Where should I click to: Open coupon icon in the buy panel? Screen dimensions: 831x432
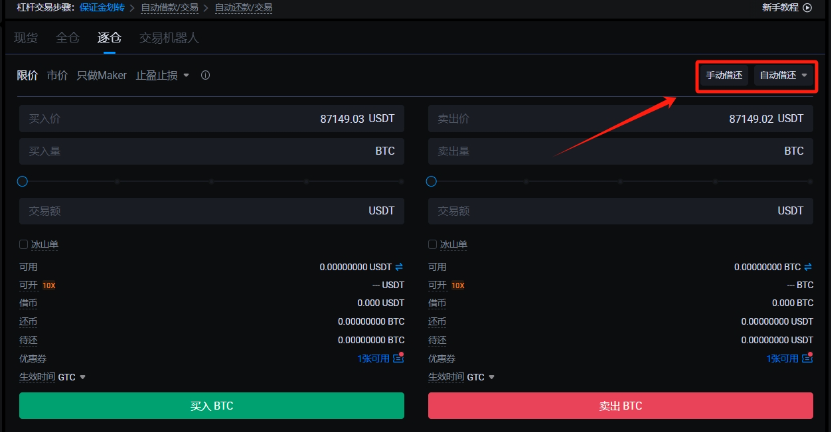click(x=399, y=358)
